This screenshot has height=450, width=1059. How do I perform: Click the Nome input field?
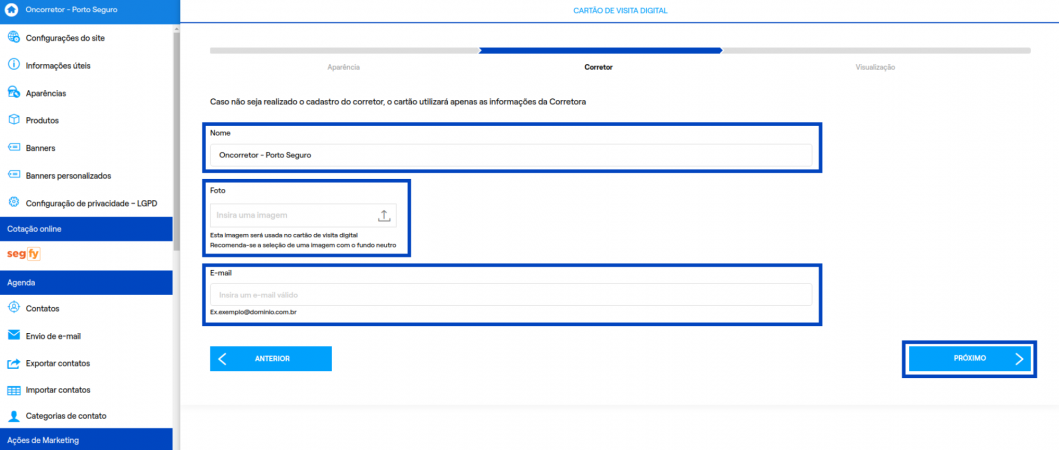pos(511,155)
